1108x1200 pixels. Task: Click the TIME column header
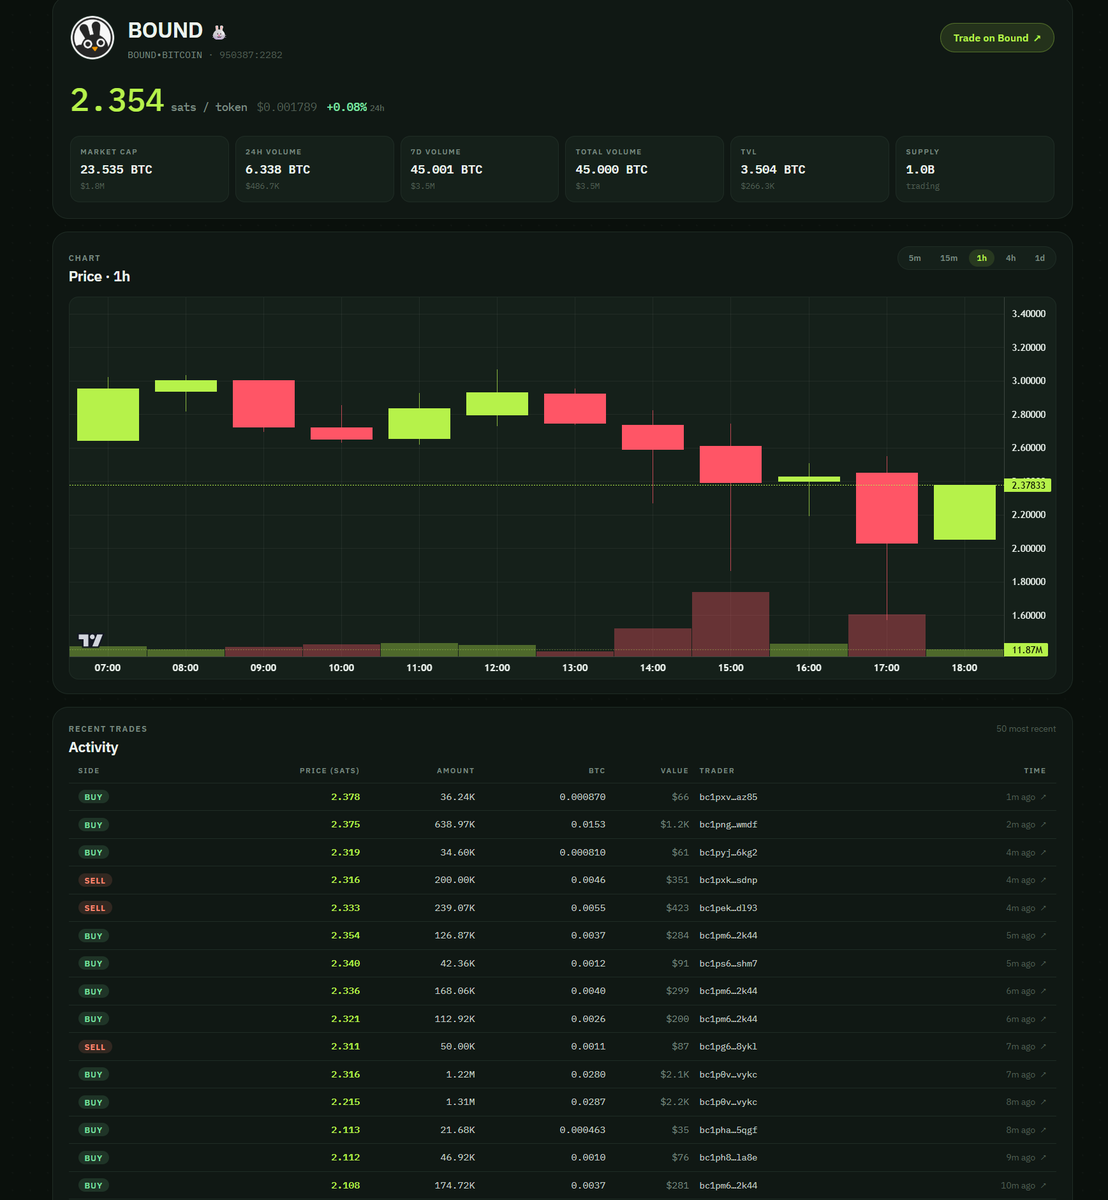1035,771
